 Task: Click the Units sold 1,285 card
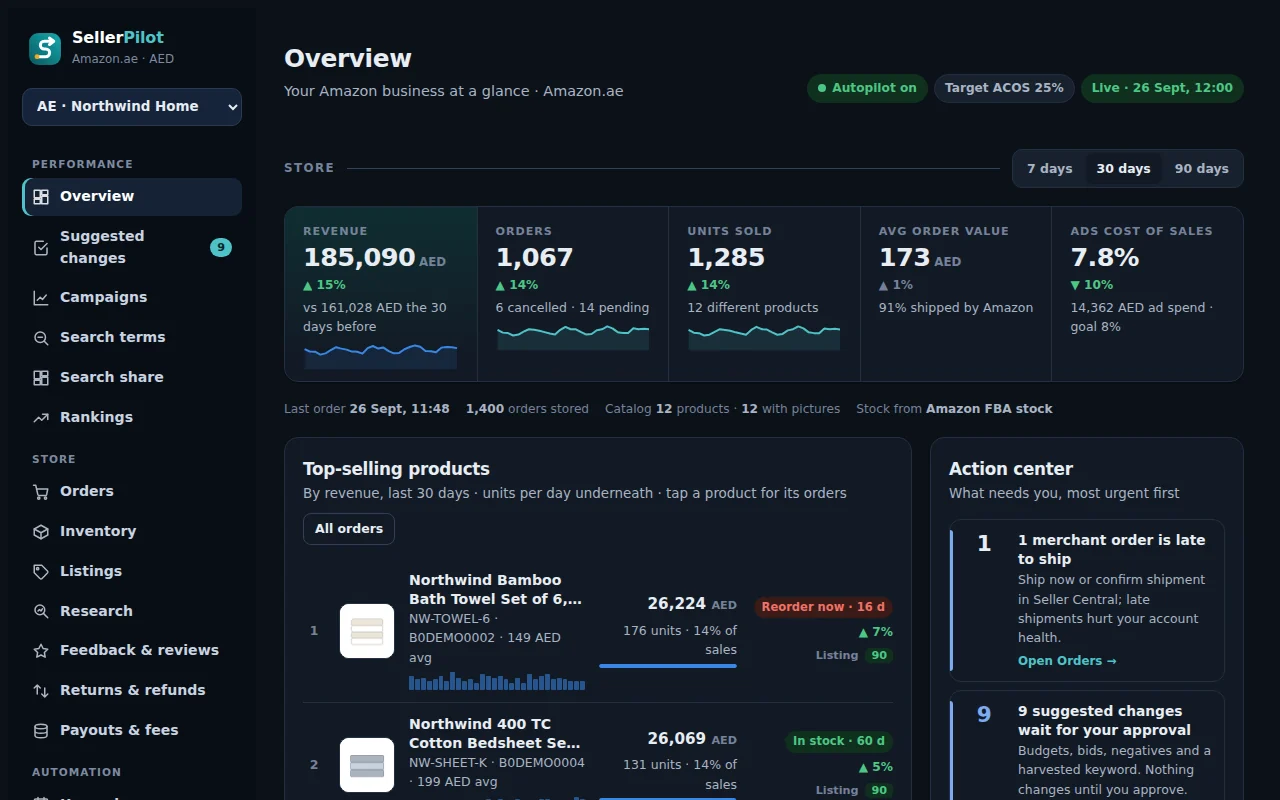[764, 294]
